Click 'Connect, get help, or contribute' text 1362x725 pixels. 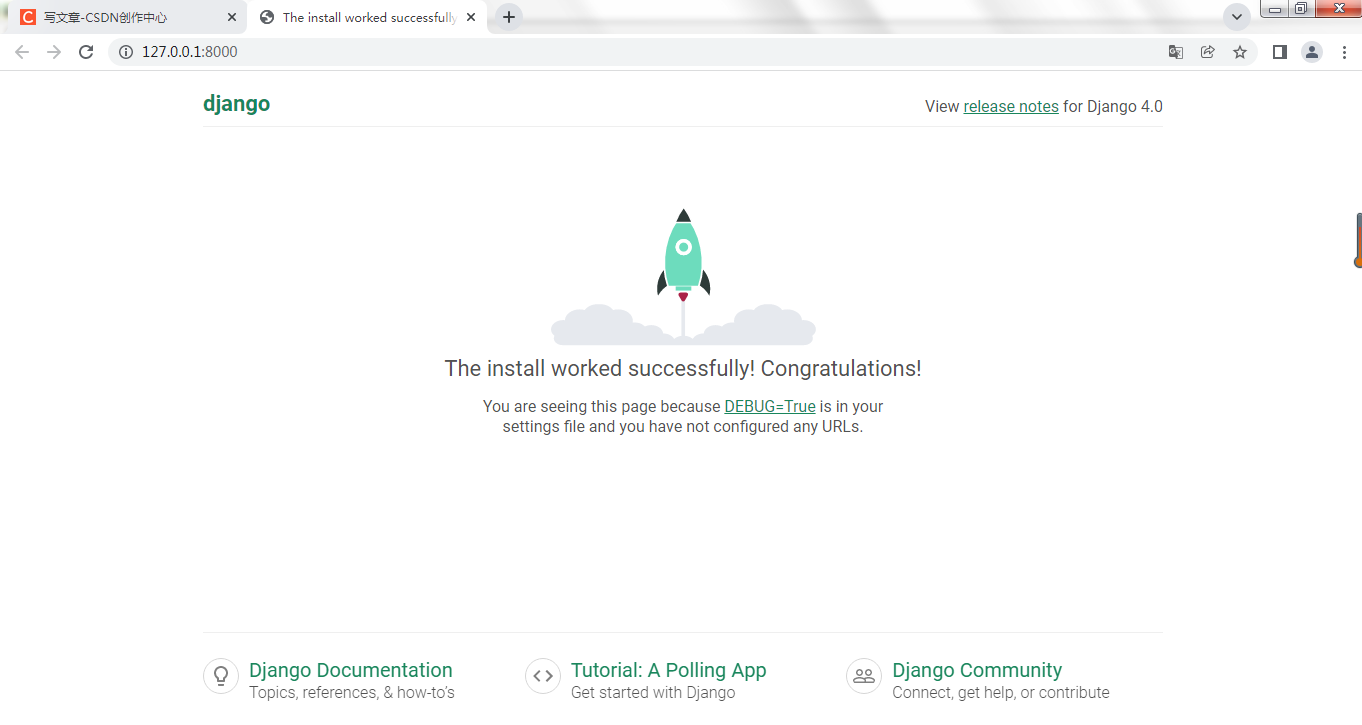1001,692
